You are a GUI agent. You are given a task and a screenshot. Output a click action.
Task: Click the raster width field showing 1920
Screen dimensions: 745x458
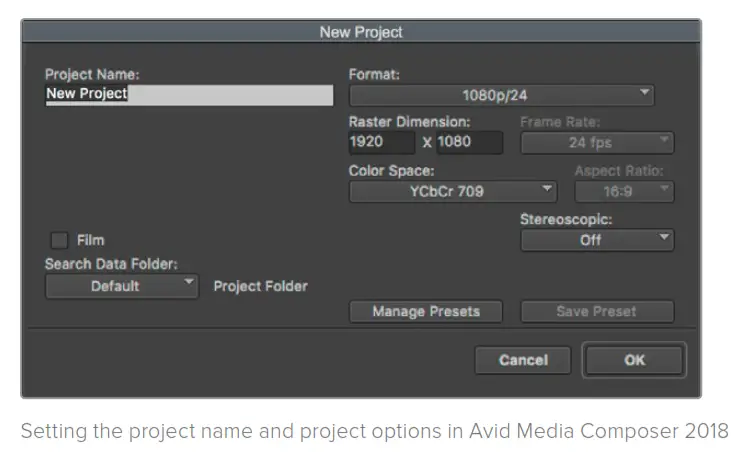381,142
